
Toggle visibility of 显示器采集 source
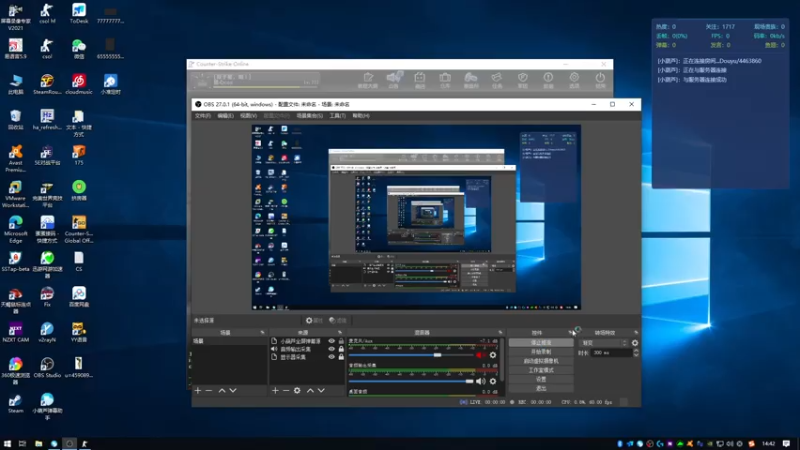coord(332,357)
